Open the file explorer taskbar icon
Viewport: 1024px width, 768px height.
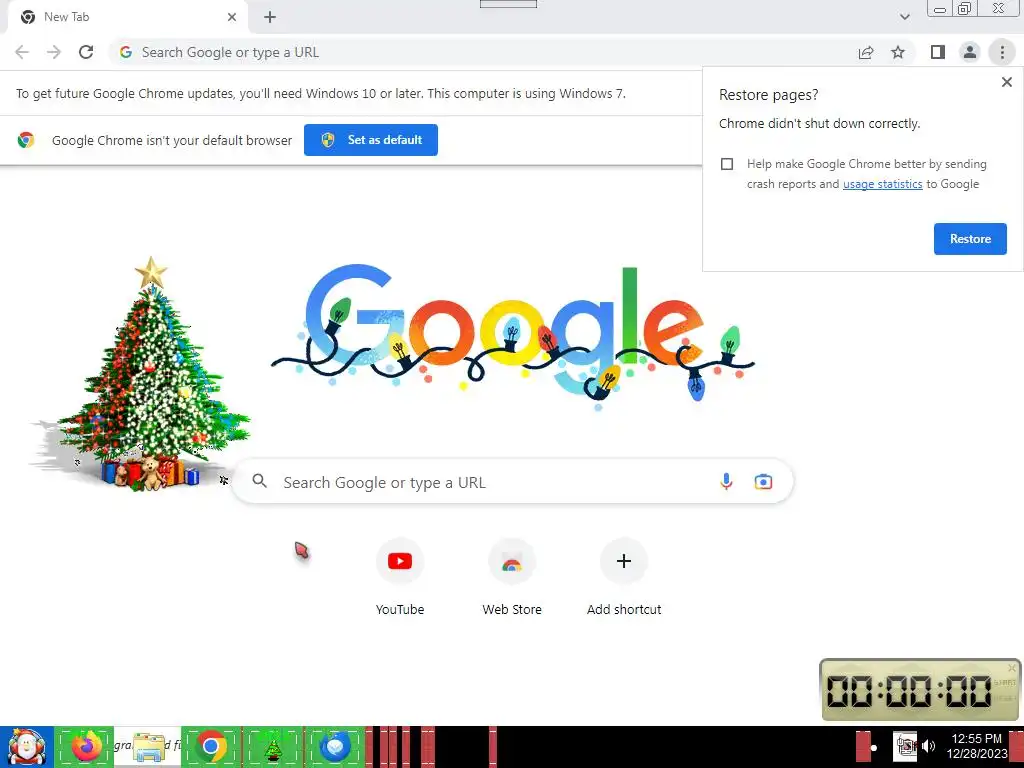click(148, 747)
